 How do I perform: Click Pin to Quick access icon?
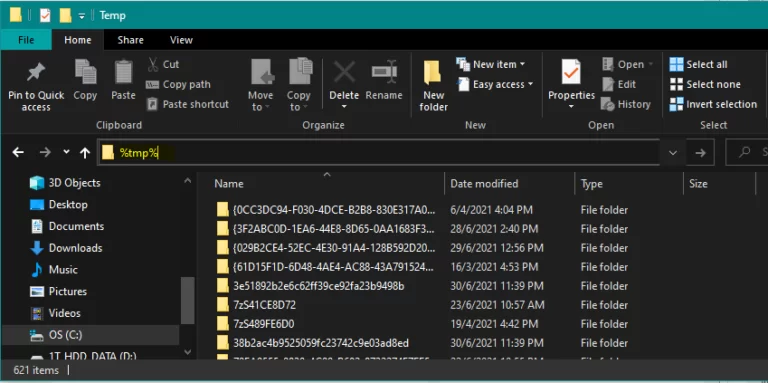pos(36,72)
